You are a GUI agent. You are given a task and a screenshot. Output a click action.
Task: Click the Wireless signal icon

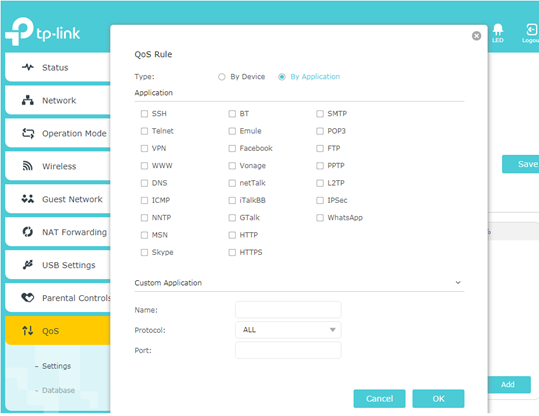28,166
